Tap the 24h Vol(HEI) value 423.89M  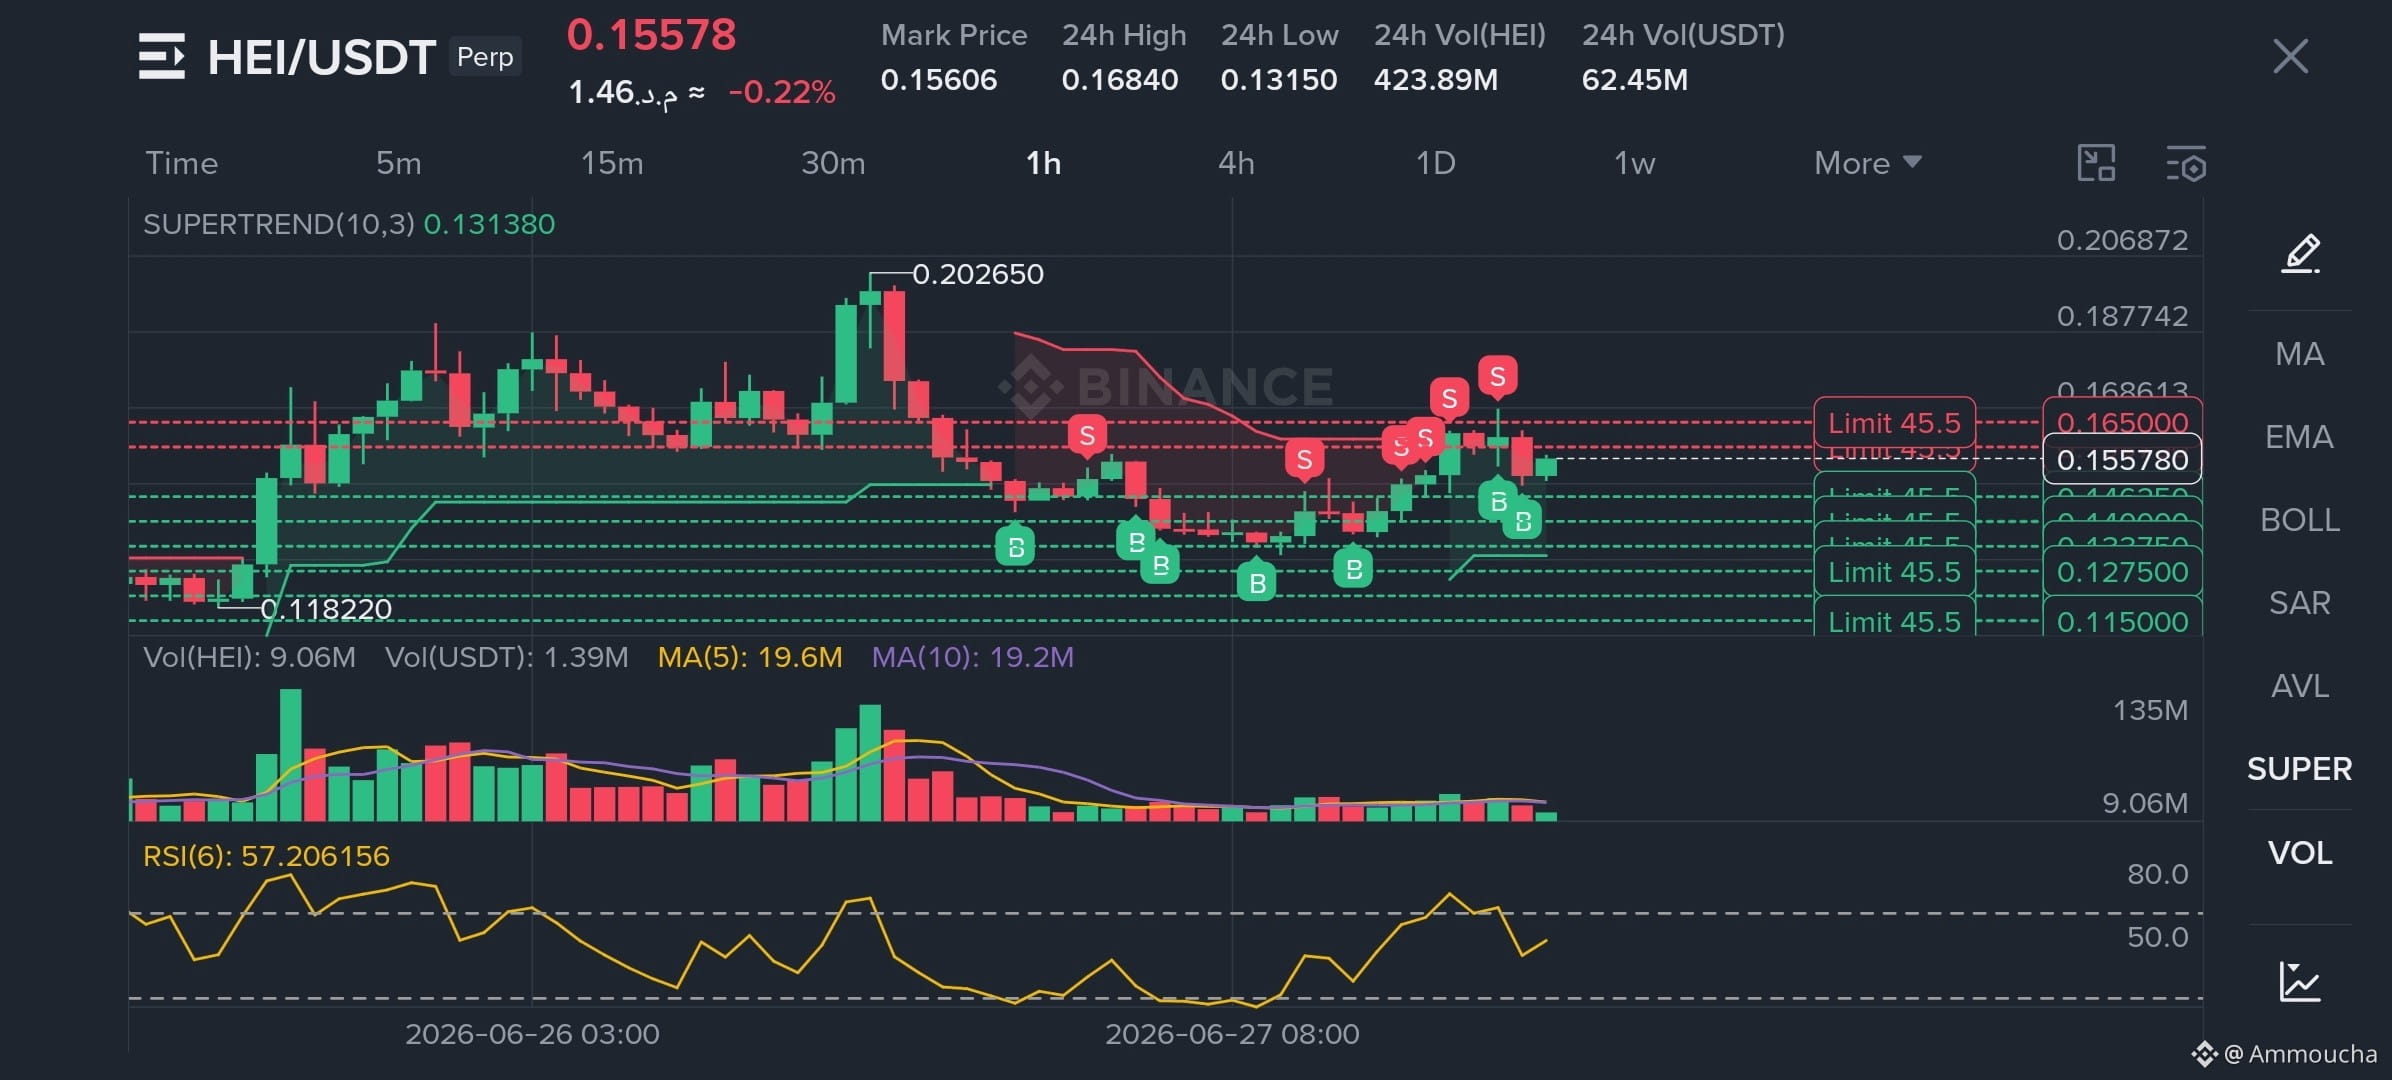1435,79
